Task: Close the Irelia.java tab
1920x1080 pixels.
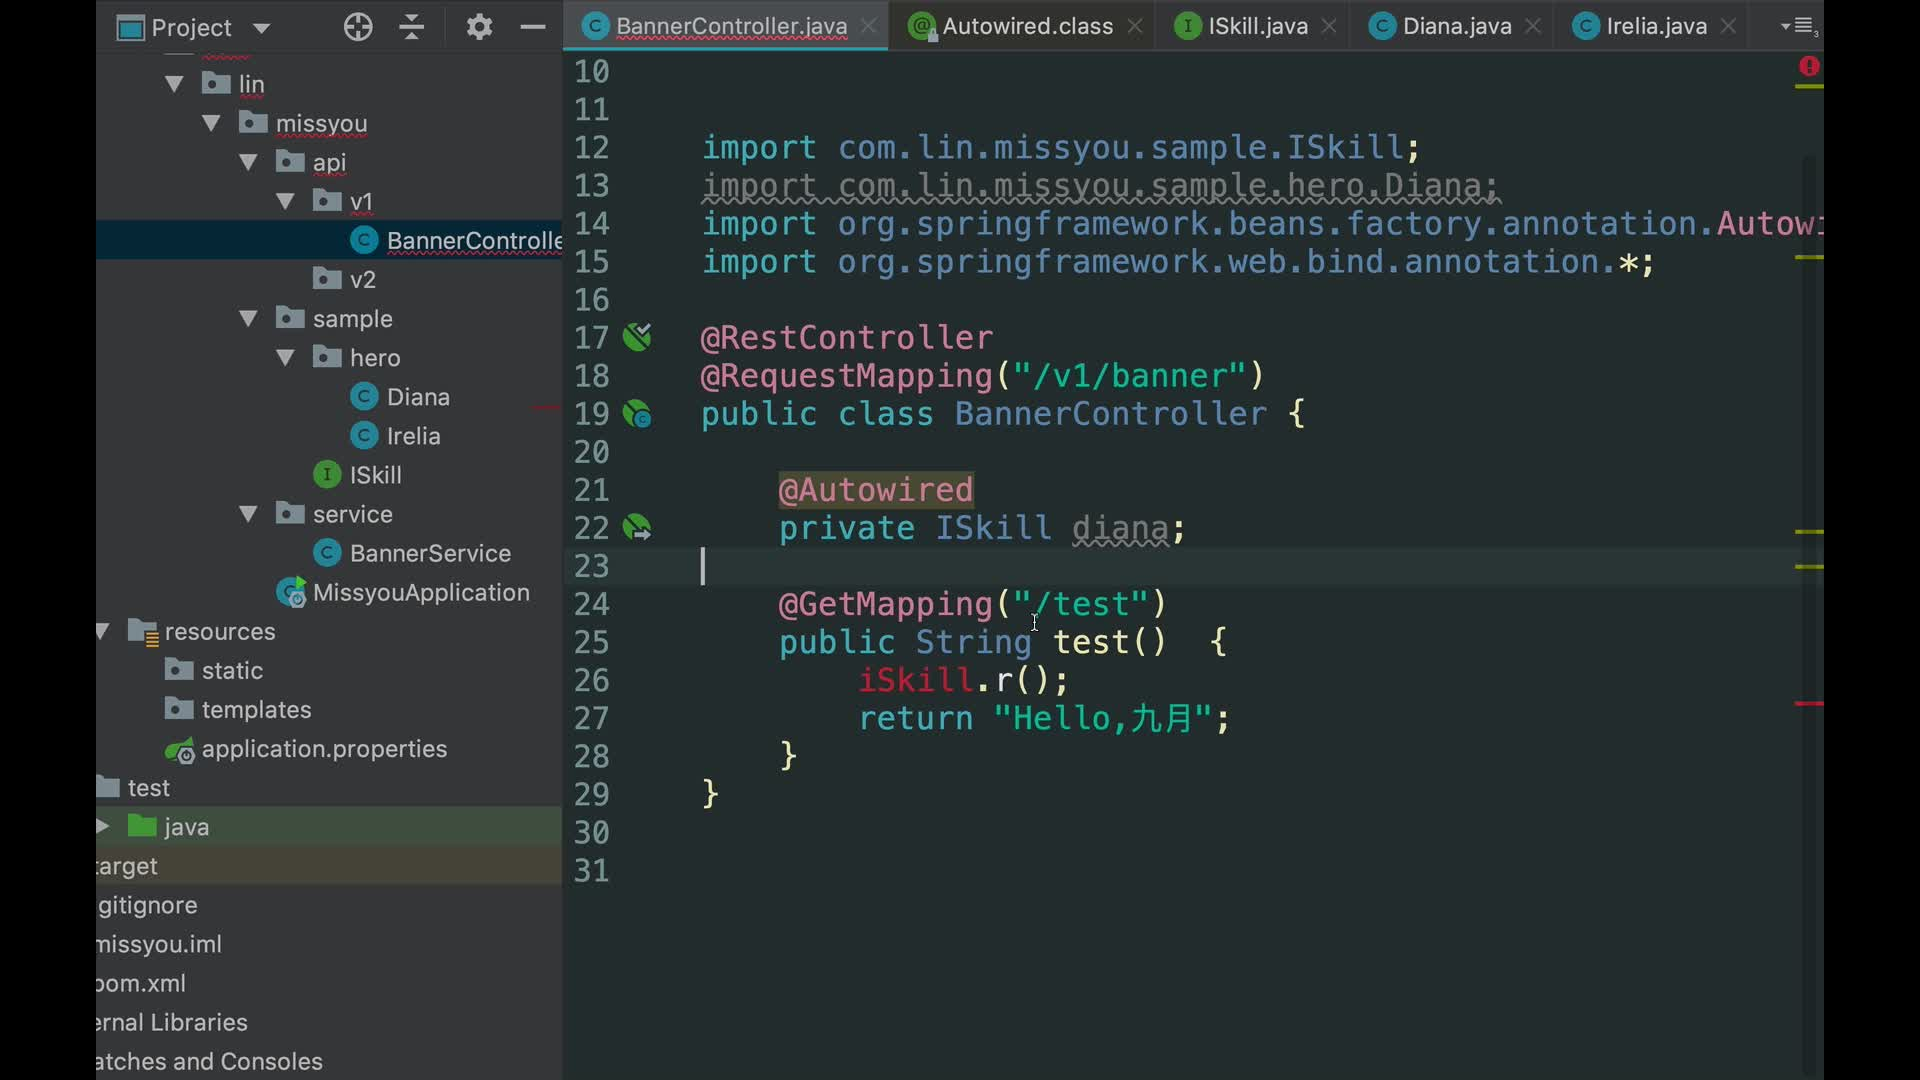Action: [1728, 27]
